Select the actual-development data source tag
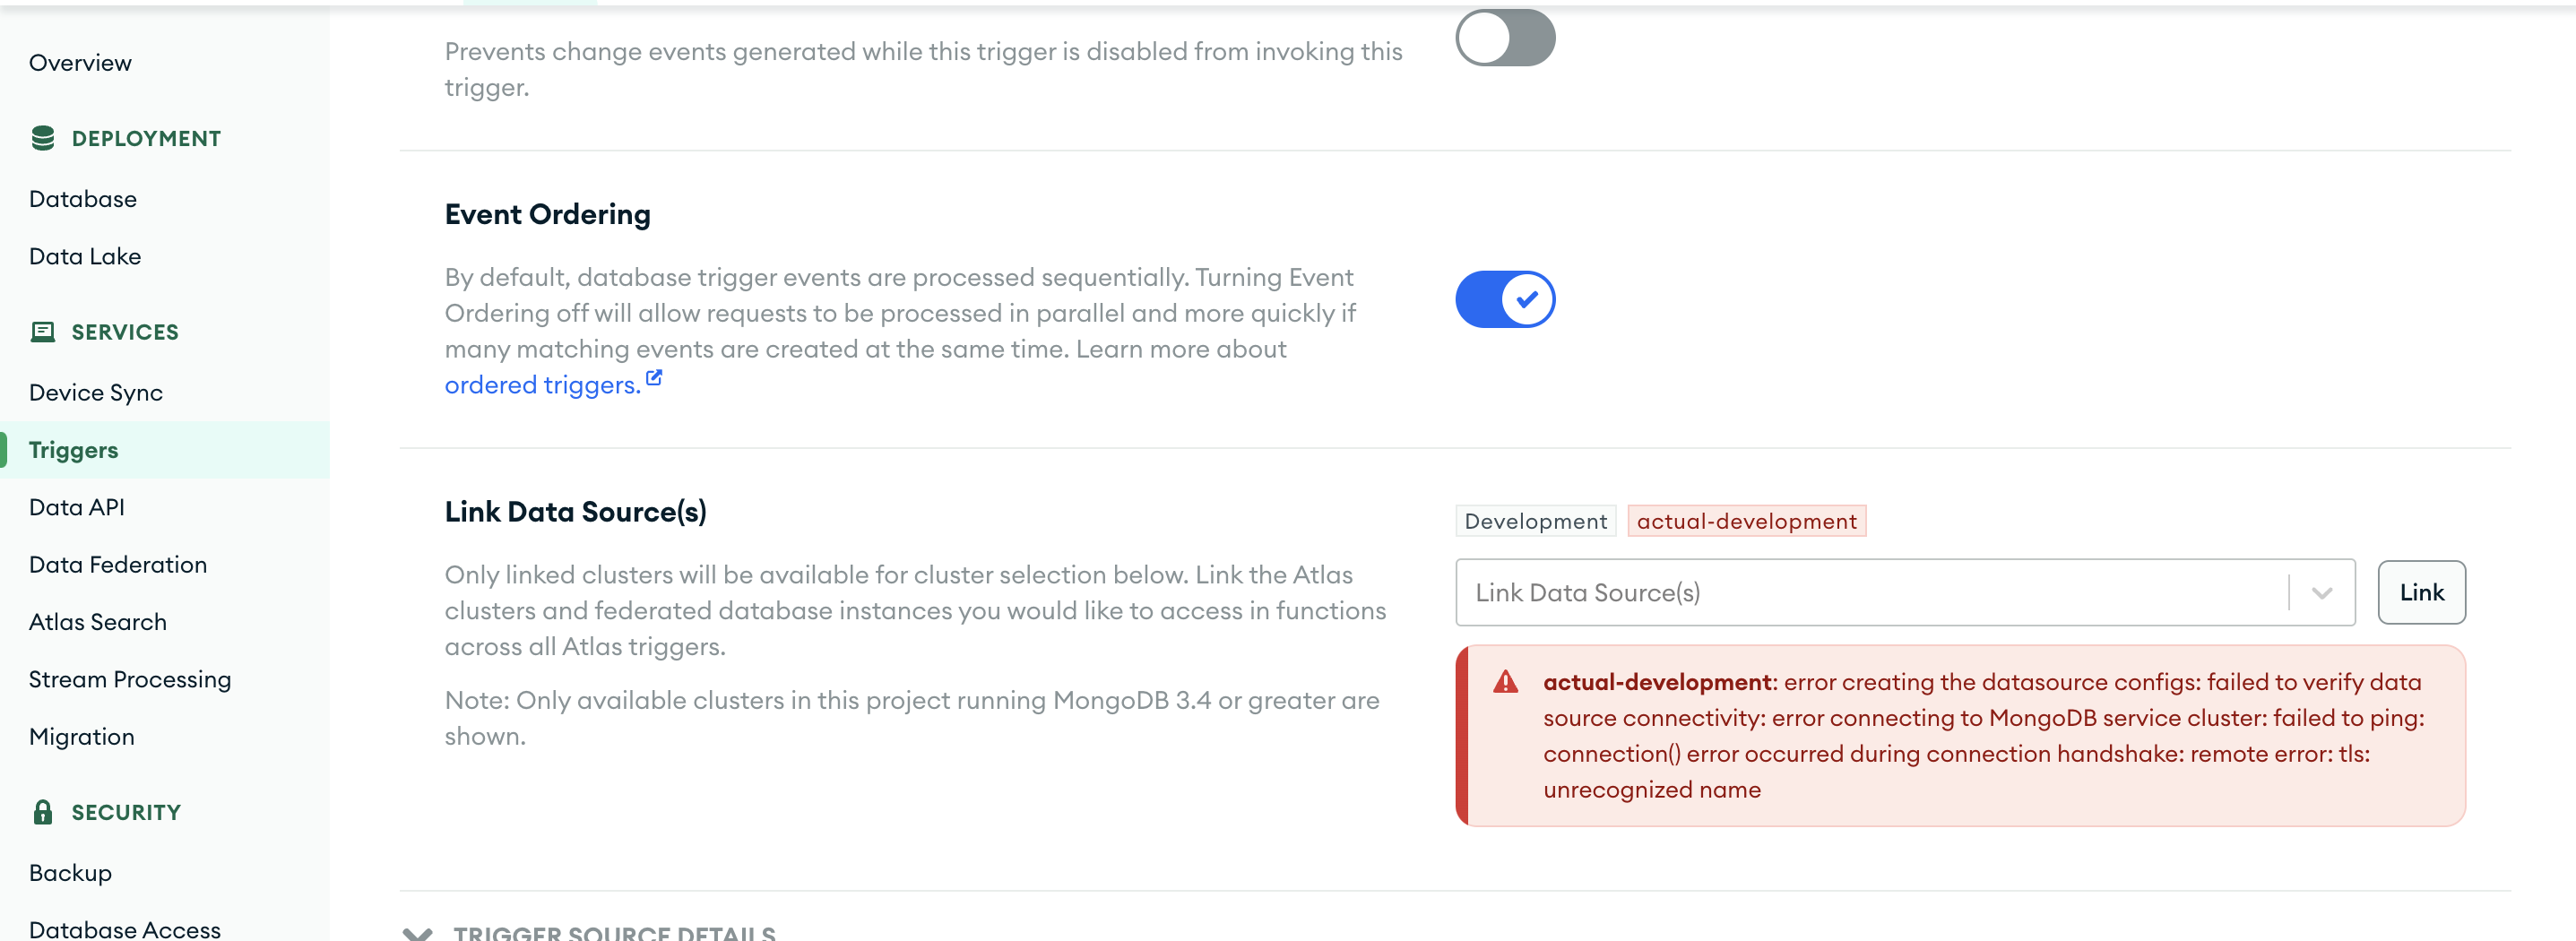 coord(1746,521)
